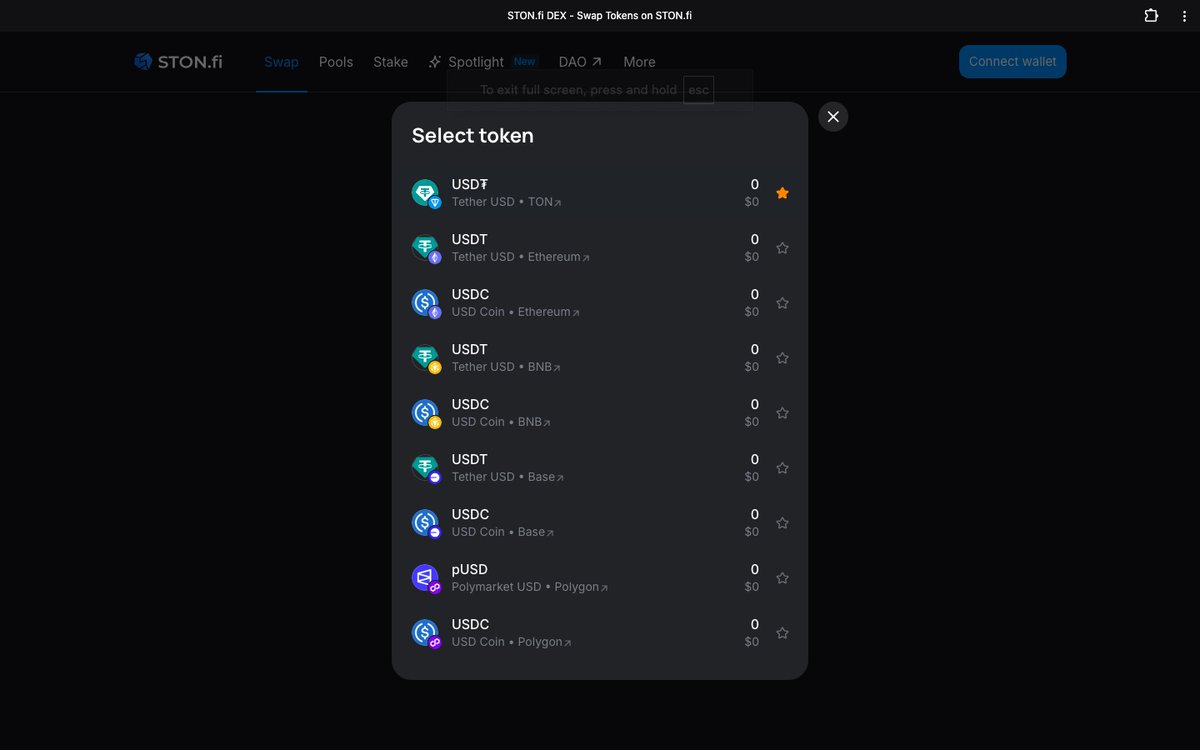Open Tether USD • Ethereum explorer link

520,257
